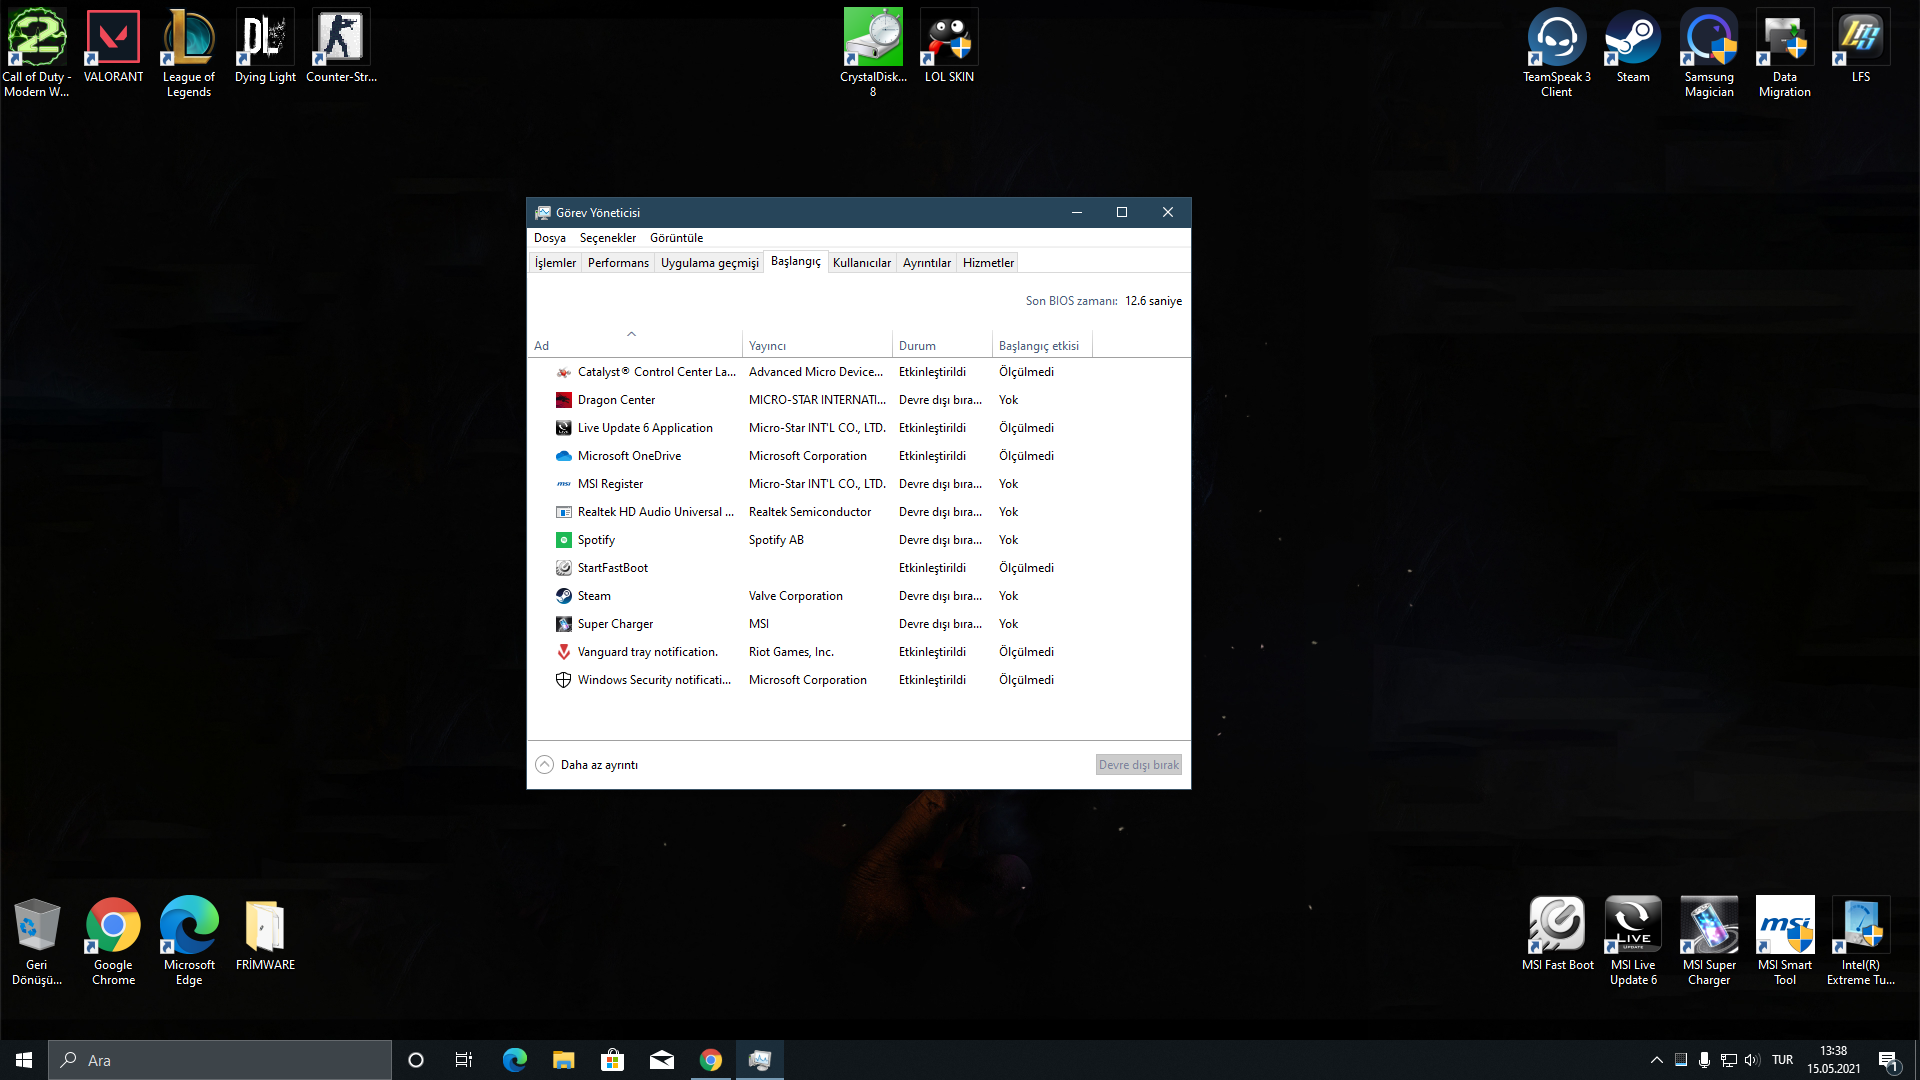Open Call of Duty Modern Warfare desktop shortcut
This screenshot has width=1920, height=1080.
click(x=37, y=52)
